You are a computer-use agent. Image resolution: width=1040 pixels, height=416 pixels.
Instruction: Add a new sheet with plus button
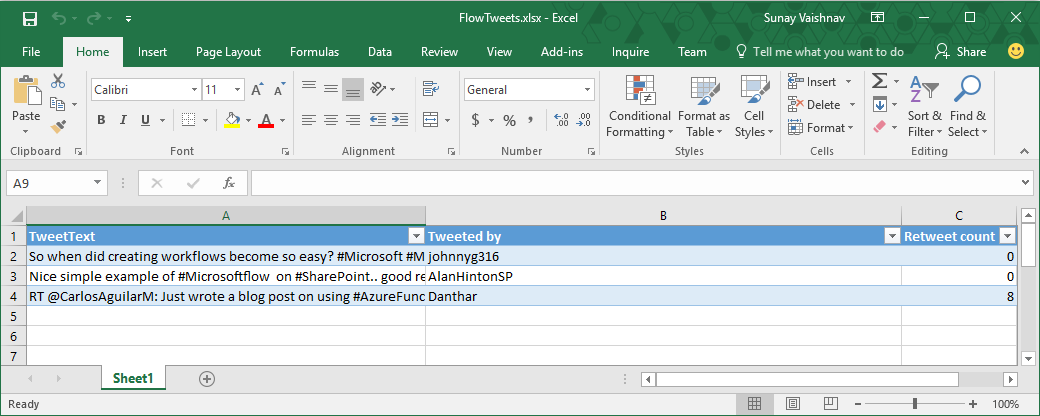point(207,379)
